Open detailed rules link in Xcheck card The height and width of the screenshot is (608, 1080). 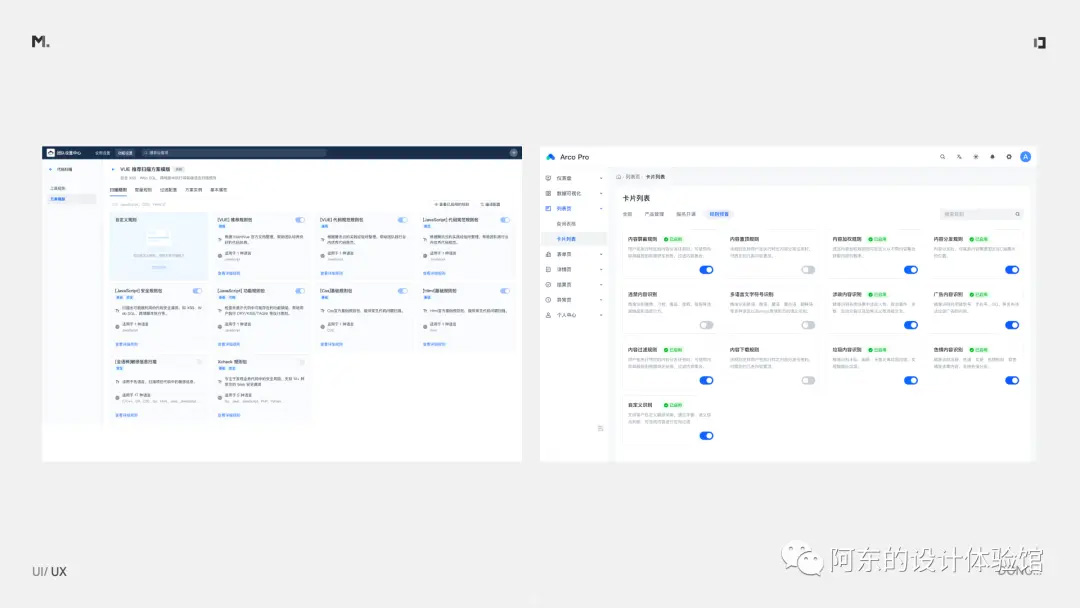click(x=229, y=415)
